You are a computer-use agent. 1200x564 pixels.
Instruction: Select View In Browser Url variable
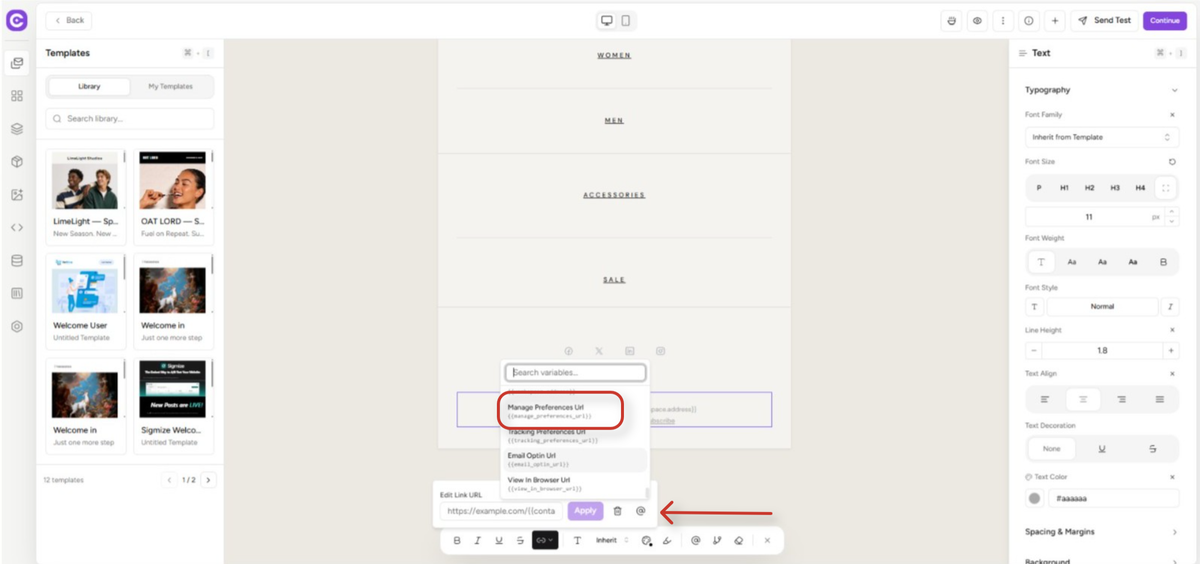click(574, 484)
